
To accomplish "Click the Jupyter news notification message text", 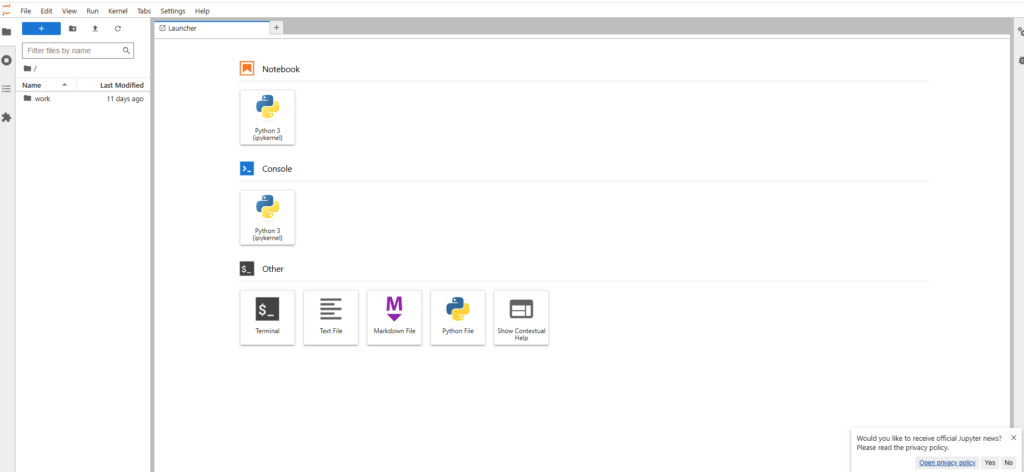I will coord(929,443).
